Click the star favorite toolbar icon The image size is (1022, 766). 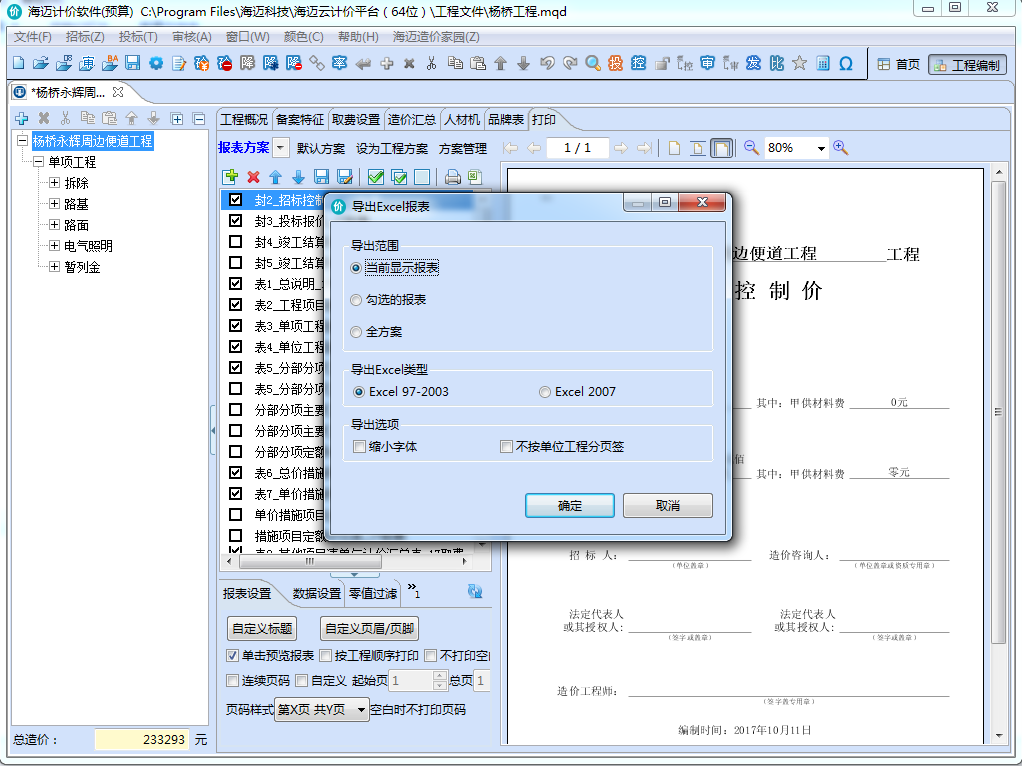799,63
